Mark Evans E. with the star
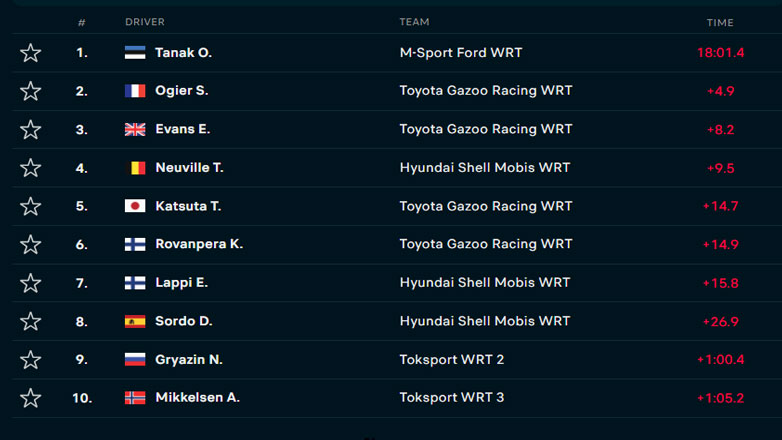The height and width of the screenshot is (440, 782). point(31,130)
